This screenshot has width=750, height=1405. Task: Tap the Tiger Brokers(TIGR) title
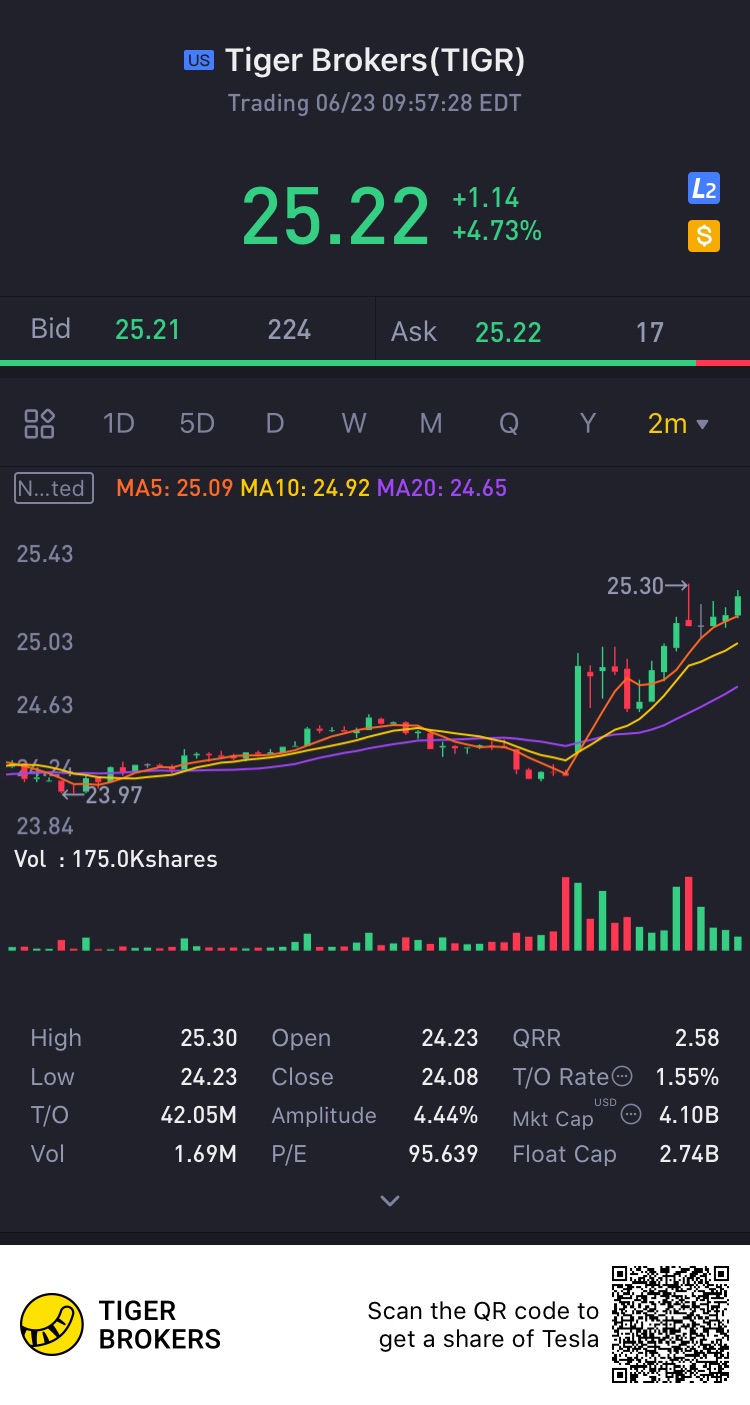coord(375,60)
